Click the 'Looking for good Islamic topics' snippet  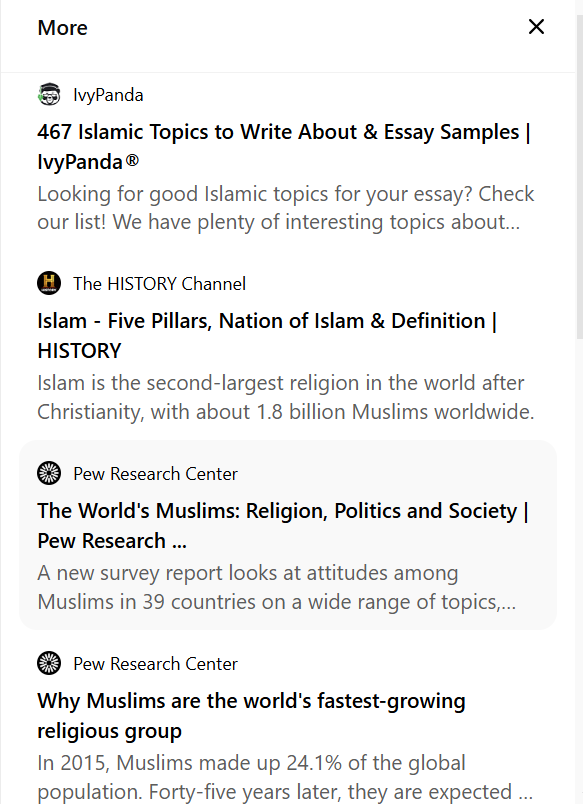pos(286,208)
